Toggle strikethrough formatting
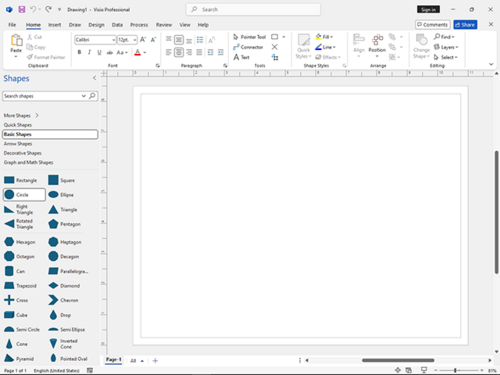 click(109, 52)
